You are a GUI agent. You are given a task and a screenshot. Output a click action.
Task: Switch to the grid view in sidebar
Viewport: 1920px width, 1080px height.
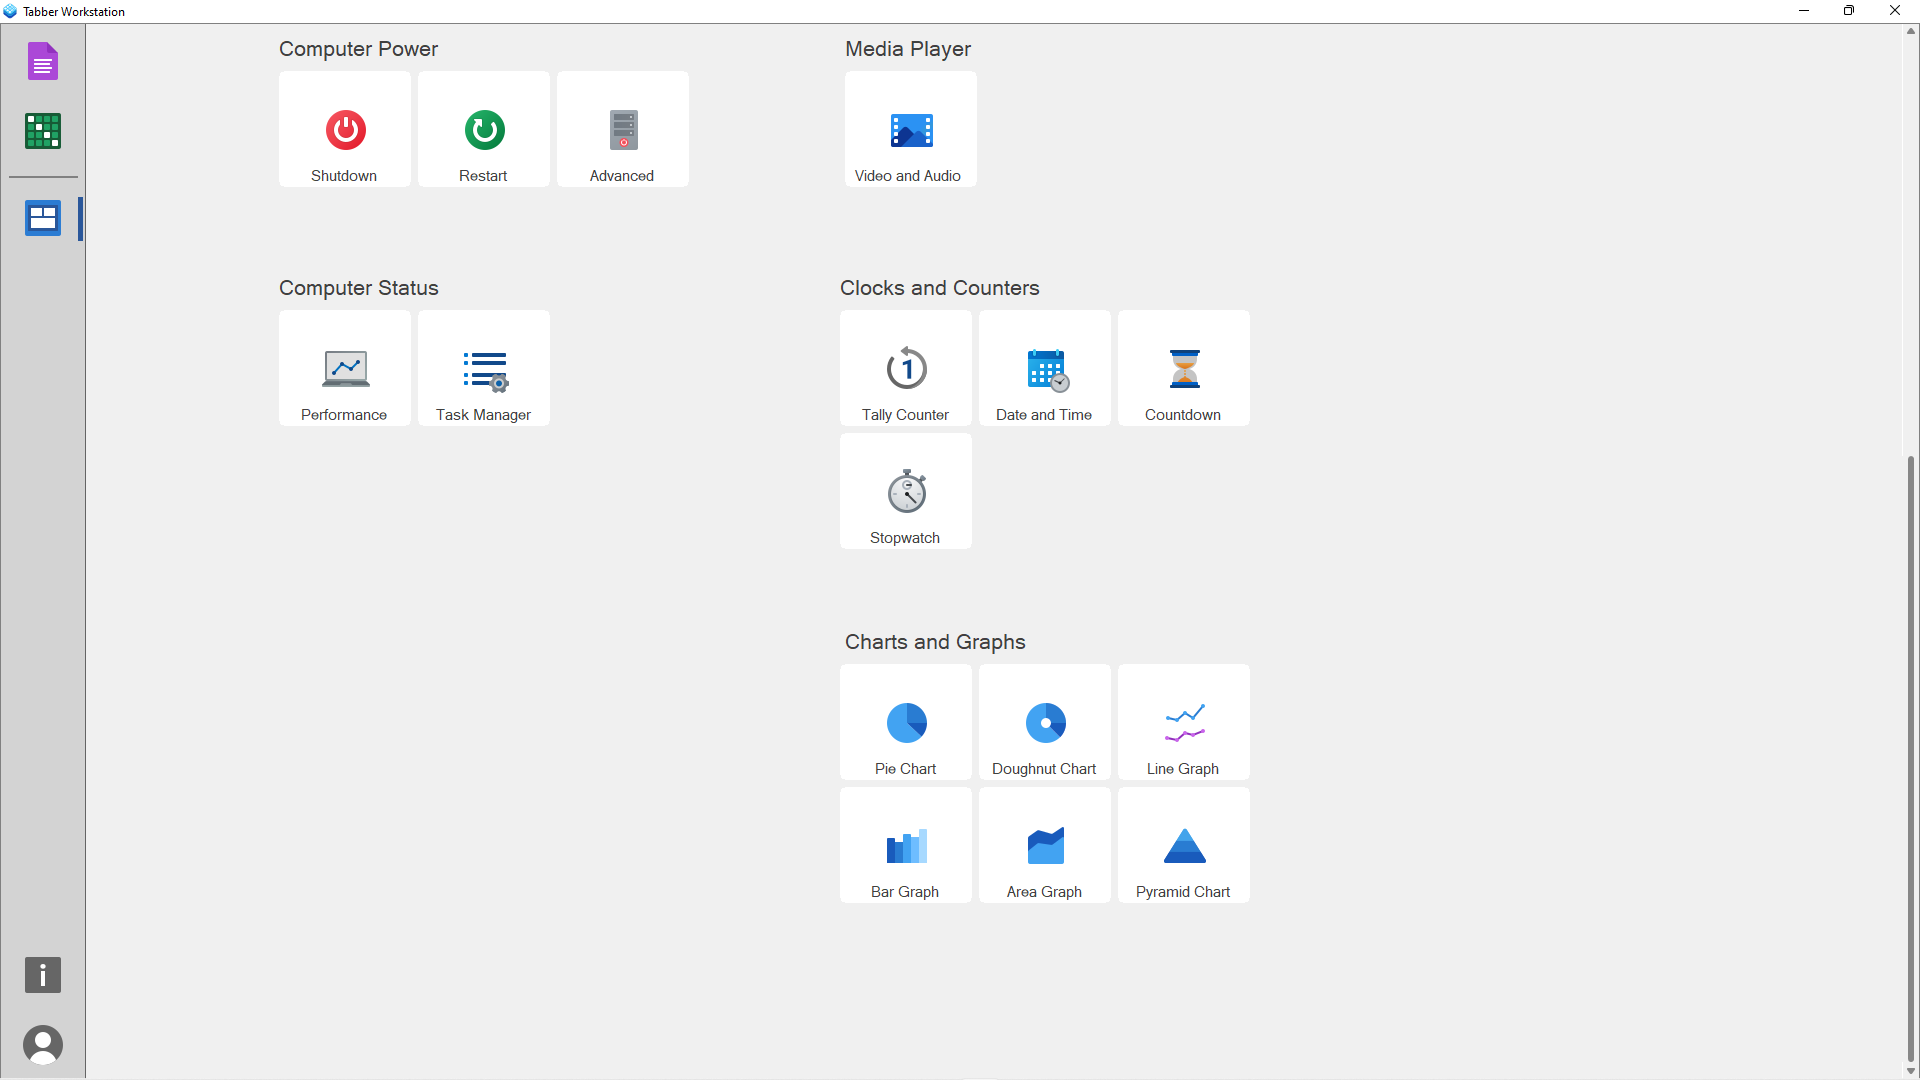[42, 131]
